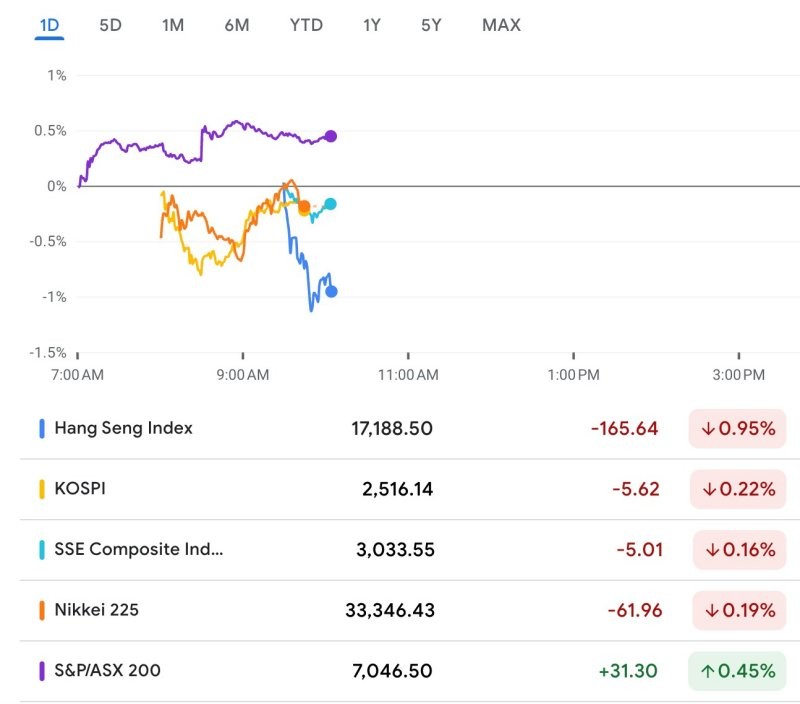
Task: Click the Hang Seng price 17,188.50
Action: click(392, 429)
